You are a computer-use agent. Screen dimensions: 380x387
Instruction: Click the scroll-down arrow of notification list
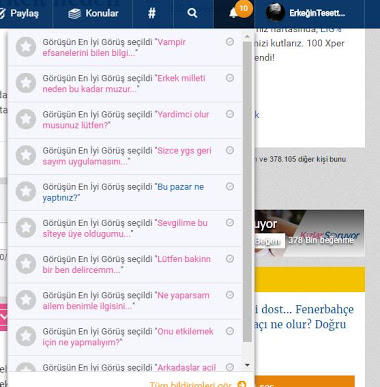[247, 365]
